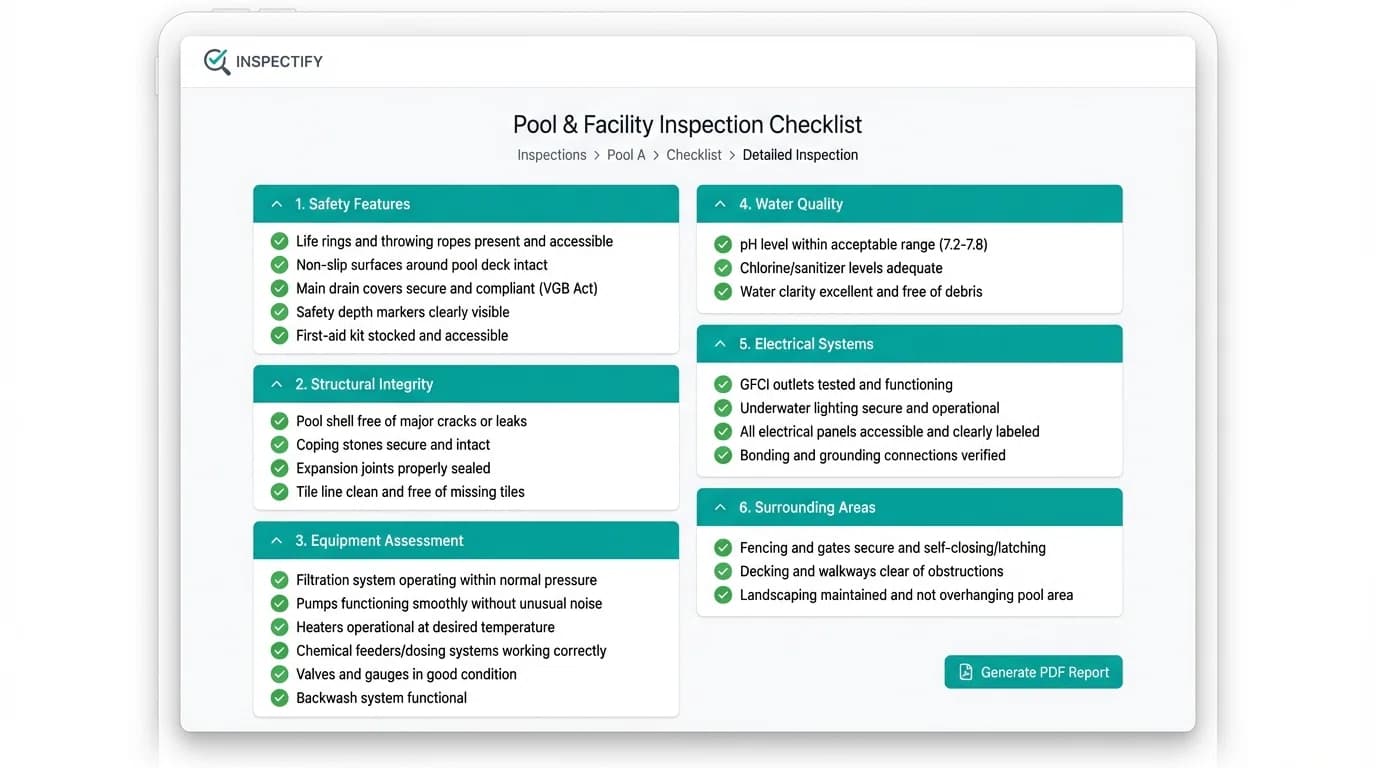Image resolution: width=1376 pixels, height=768 pixels.
Task: Select the 'Detailed Inspection' breadcrumb item
Action: (800, 154)
